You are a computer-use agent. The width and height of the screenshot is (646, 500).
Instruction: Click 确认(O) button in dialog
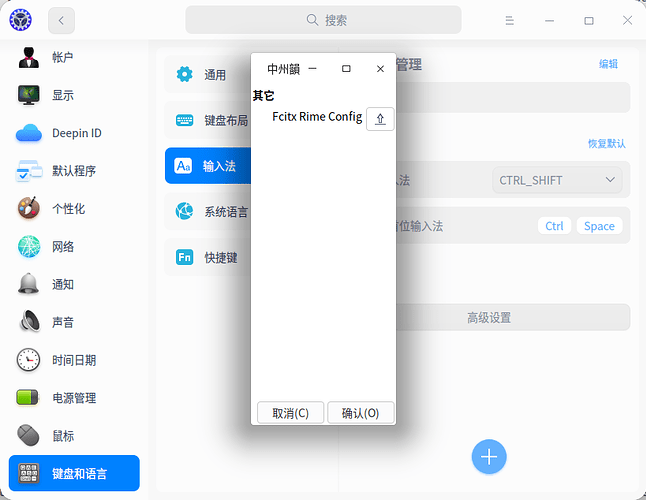click(x=360, y=413)
